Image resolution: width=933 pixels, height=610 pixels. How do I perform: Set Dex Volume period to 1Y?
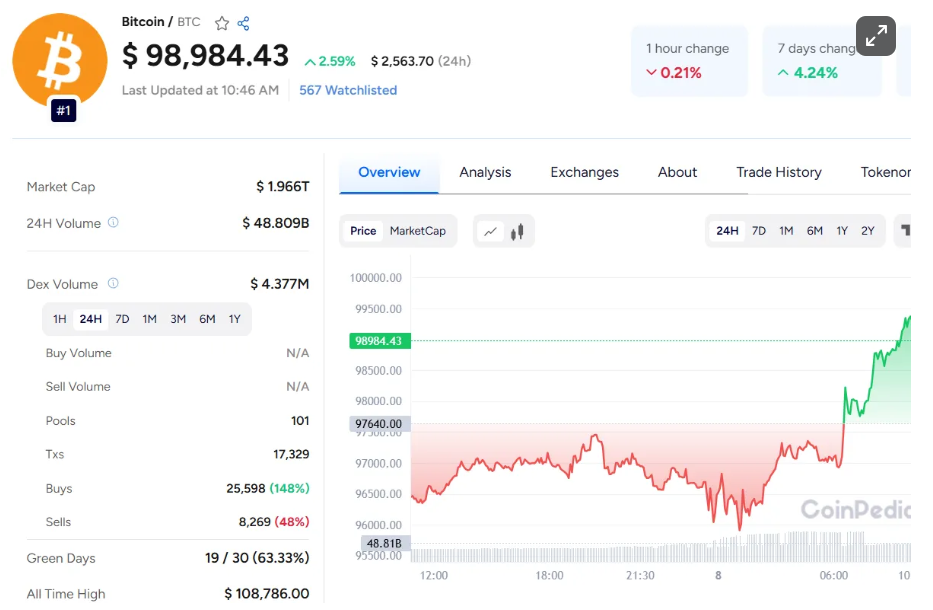point(234,319)
